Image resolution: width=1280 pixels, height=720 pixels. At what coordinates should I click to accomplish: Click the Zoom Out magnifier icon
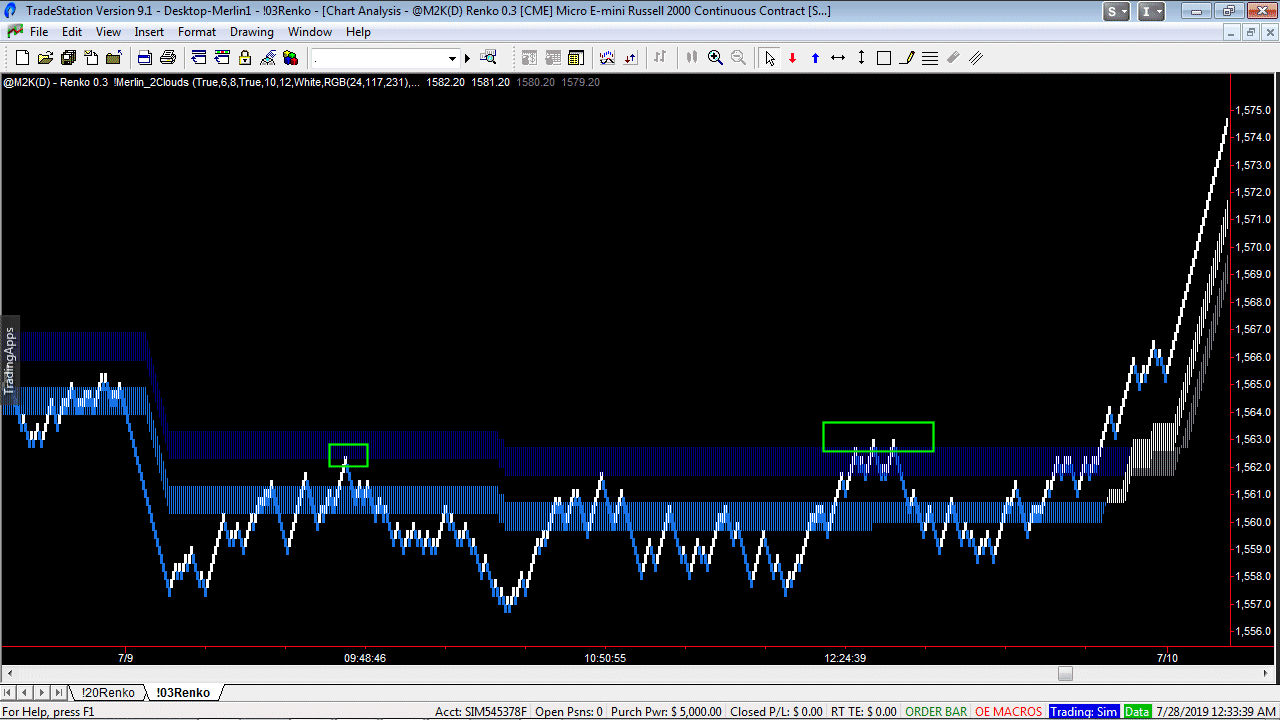click(738, 58)
